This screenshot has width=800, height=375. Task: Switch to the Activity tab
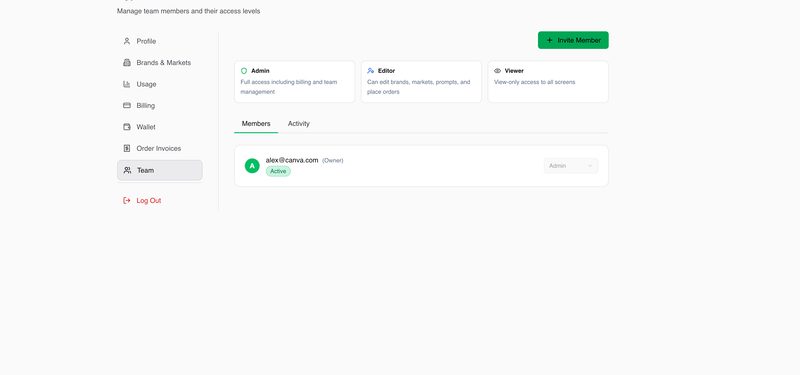click(298, 124)
